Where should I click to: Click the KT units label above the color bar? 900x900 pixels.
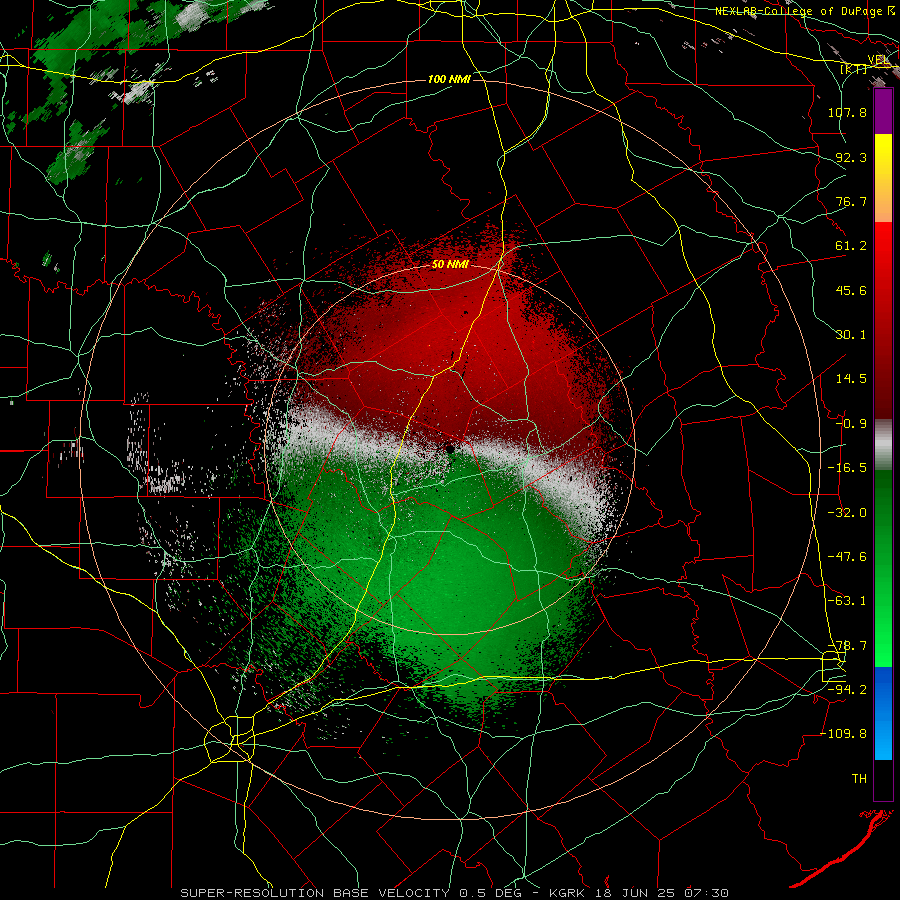(x=856, y=69)
